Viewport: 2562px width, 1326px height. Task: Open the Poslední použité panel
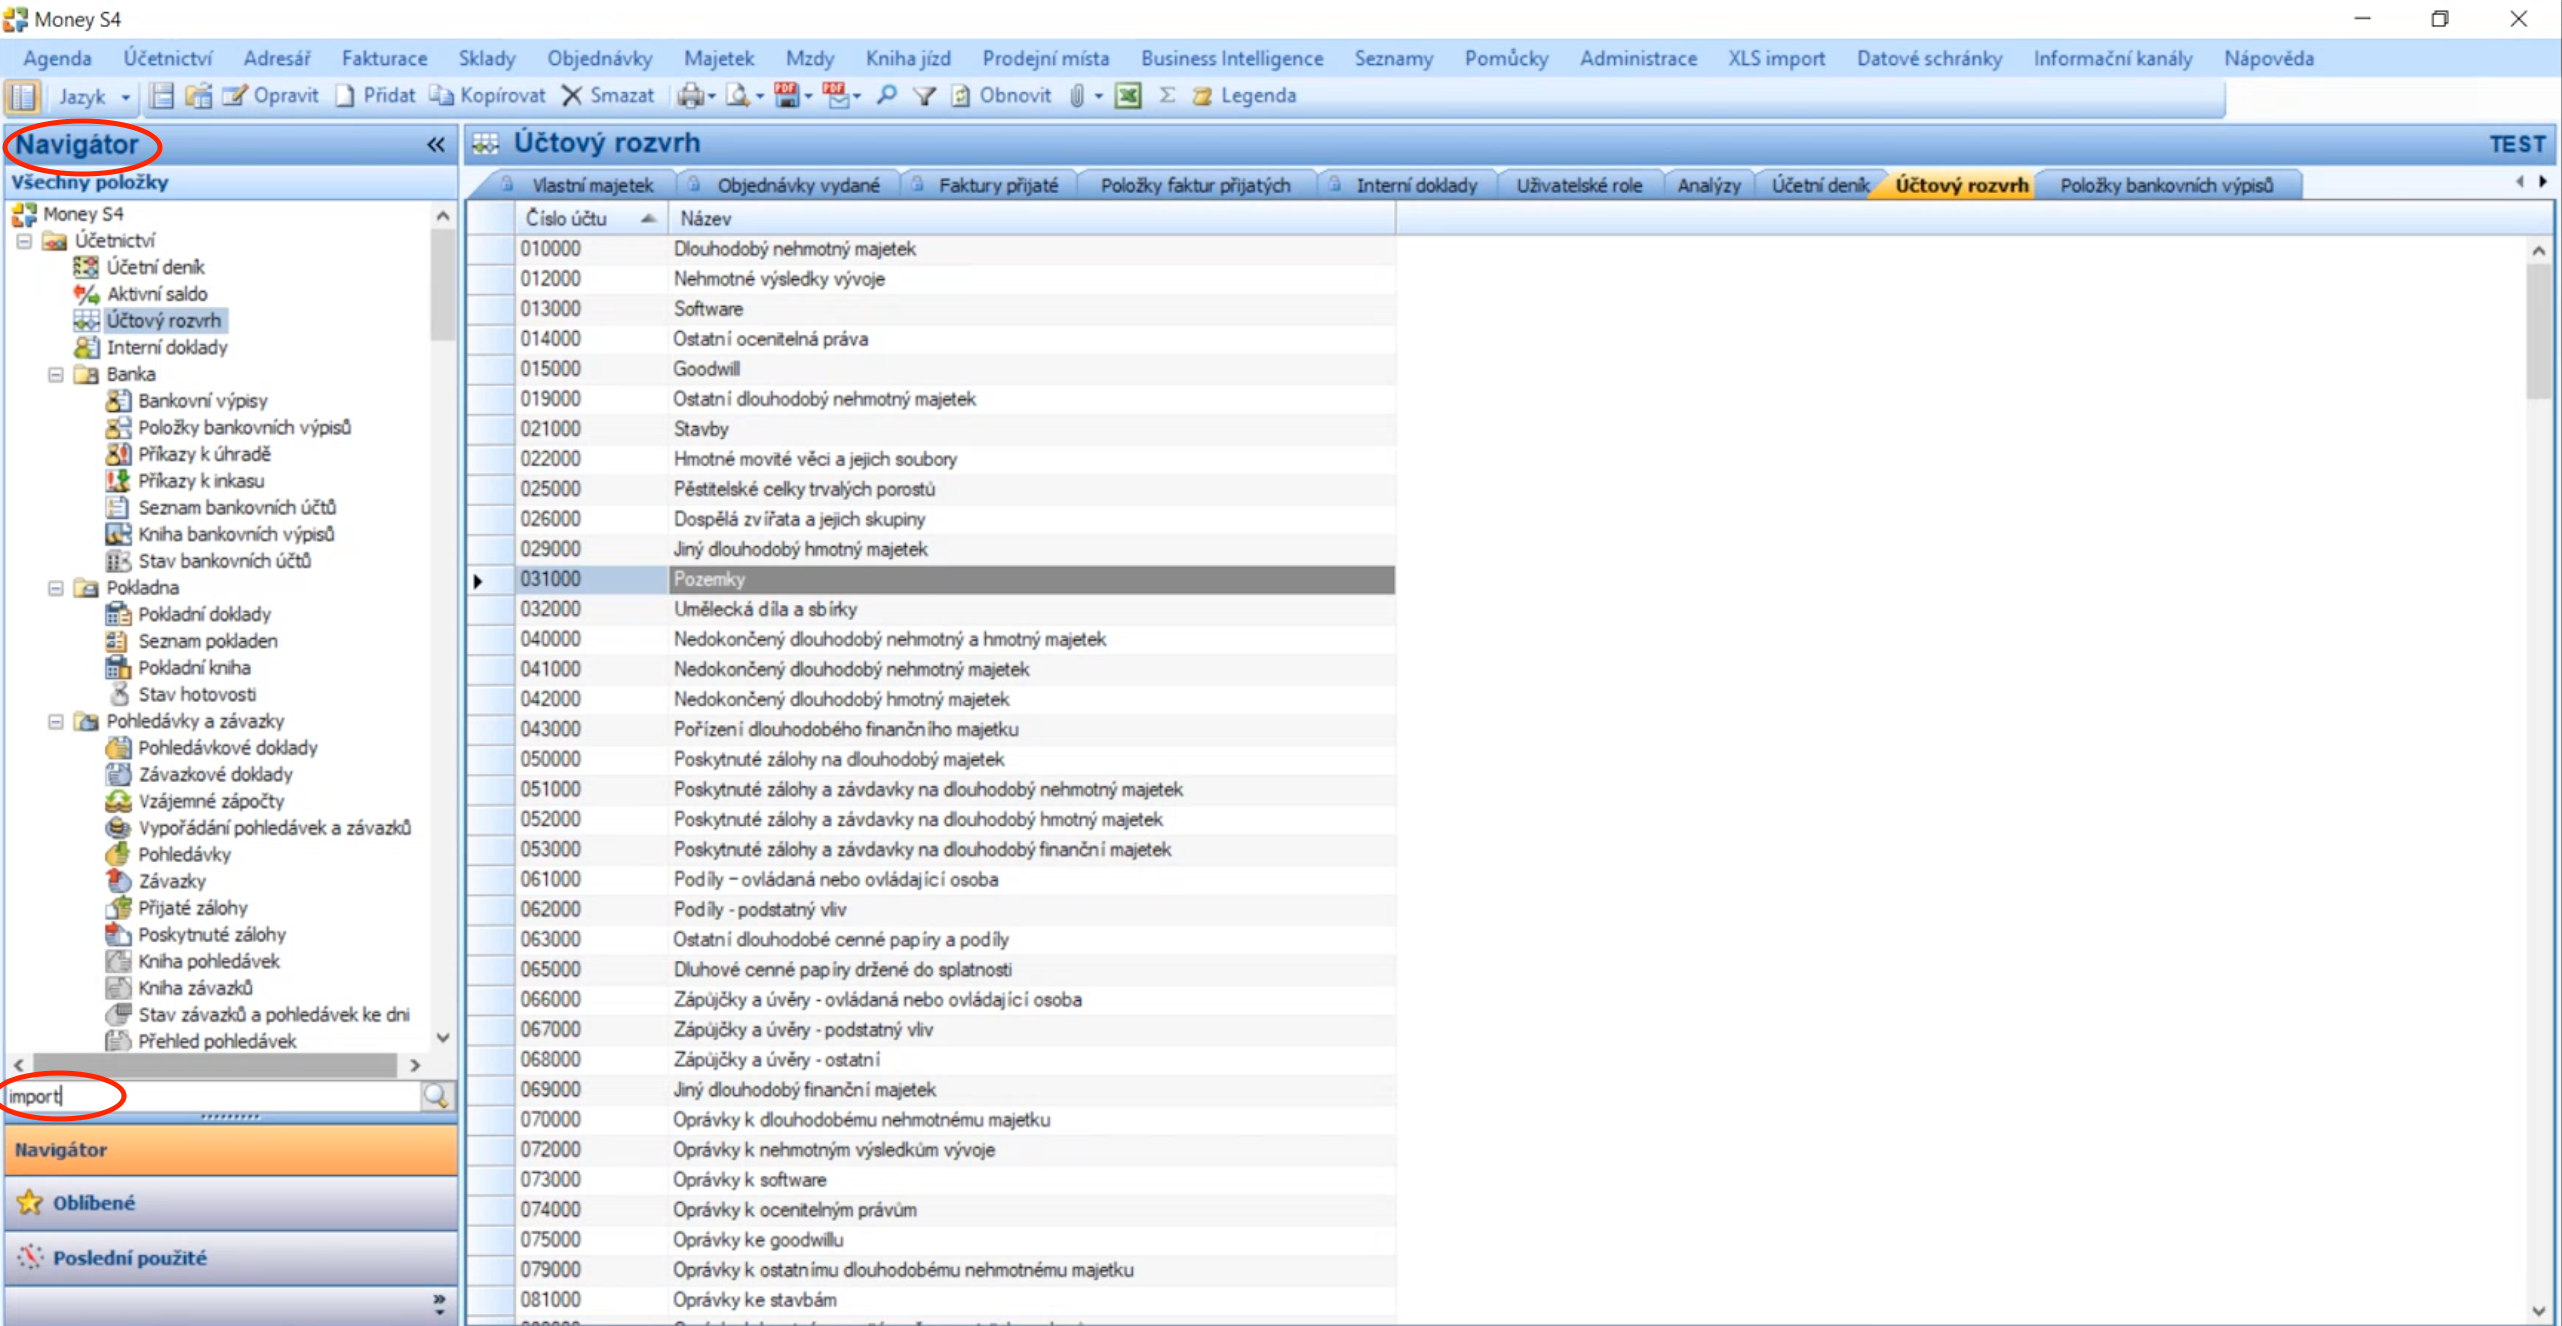230,1258
